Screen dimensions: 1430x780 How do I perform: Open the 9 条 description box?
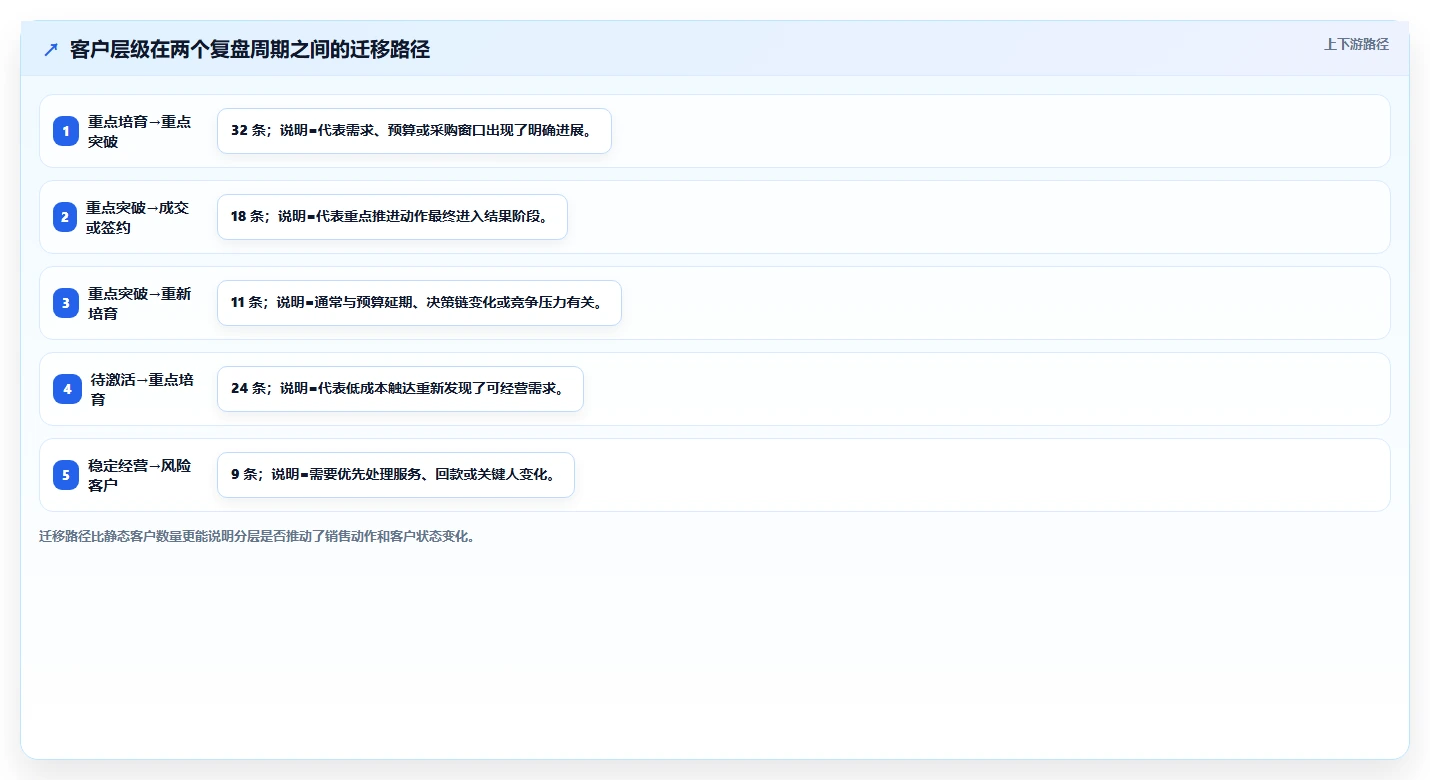(x=396, y=475)
